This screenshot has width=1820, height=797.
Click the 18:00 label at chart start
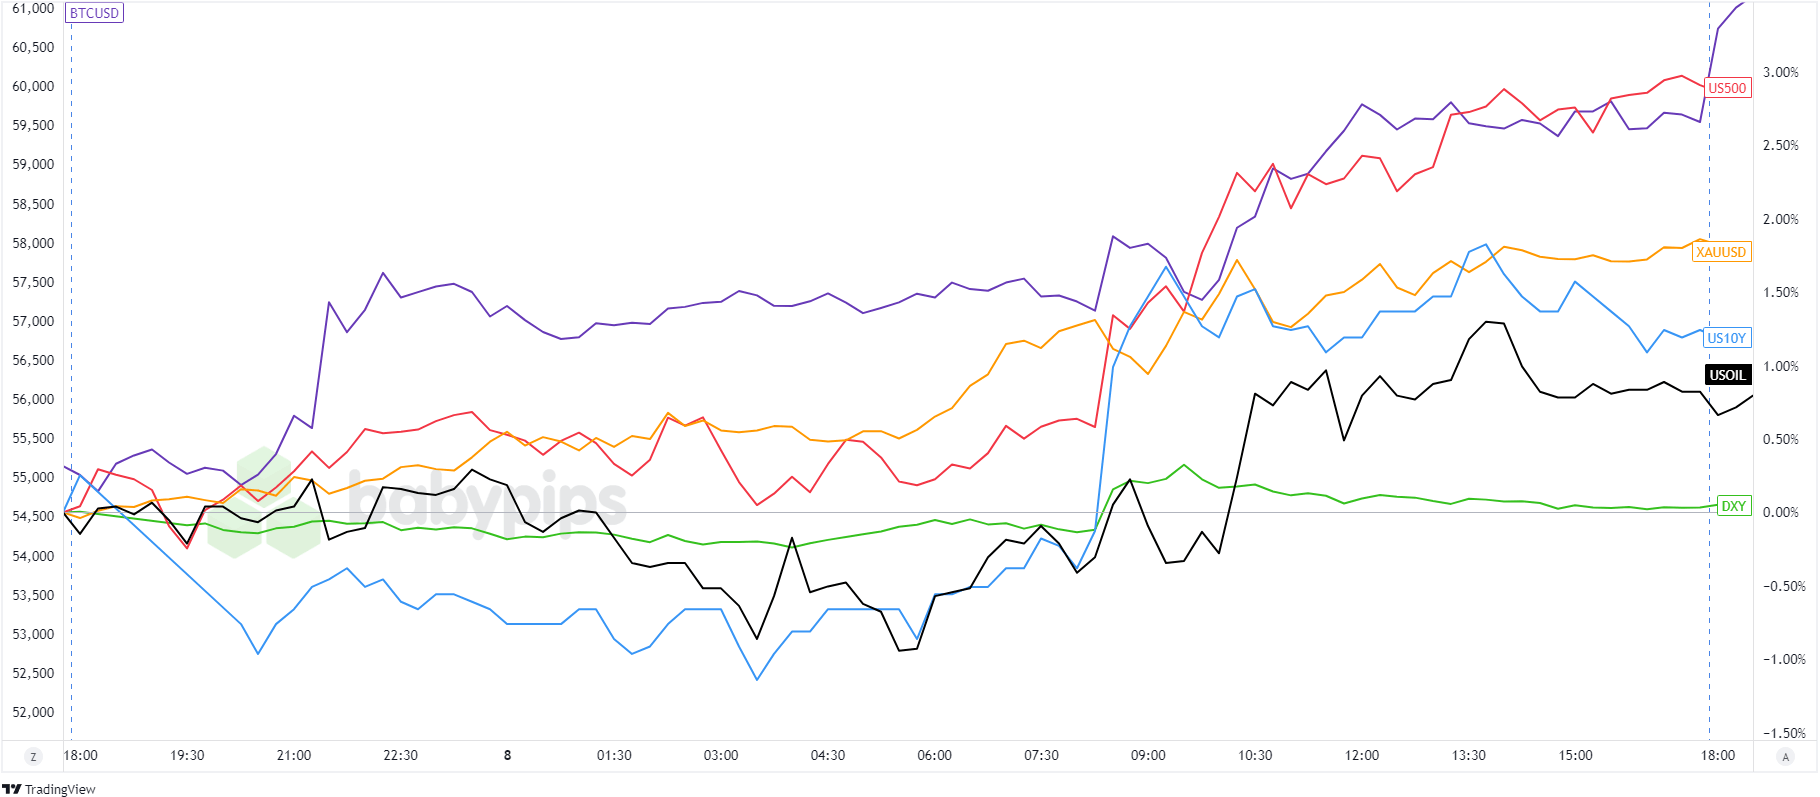(81, 755)
